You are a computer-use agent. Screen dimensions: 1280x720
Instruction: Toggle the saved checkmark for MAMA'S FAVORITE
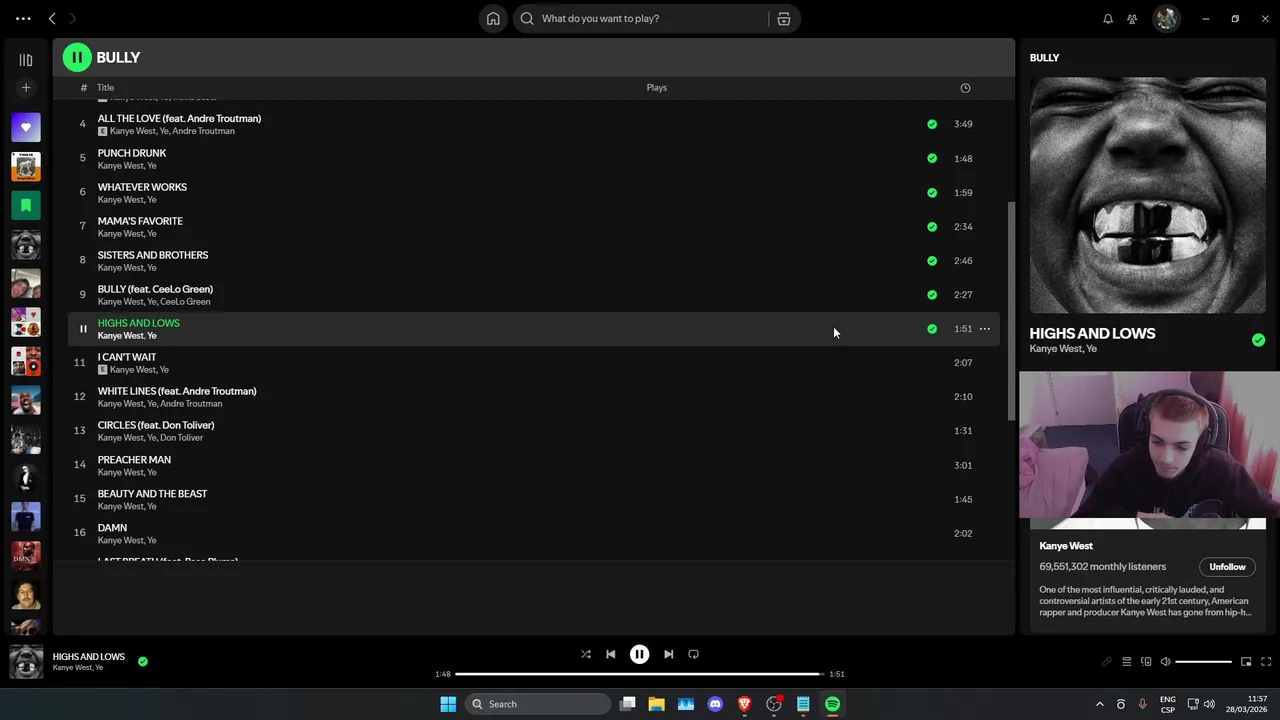click(x=932, y=226)
